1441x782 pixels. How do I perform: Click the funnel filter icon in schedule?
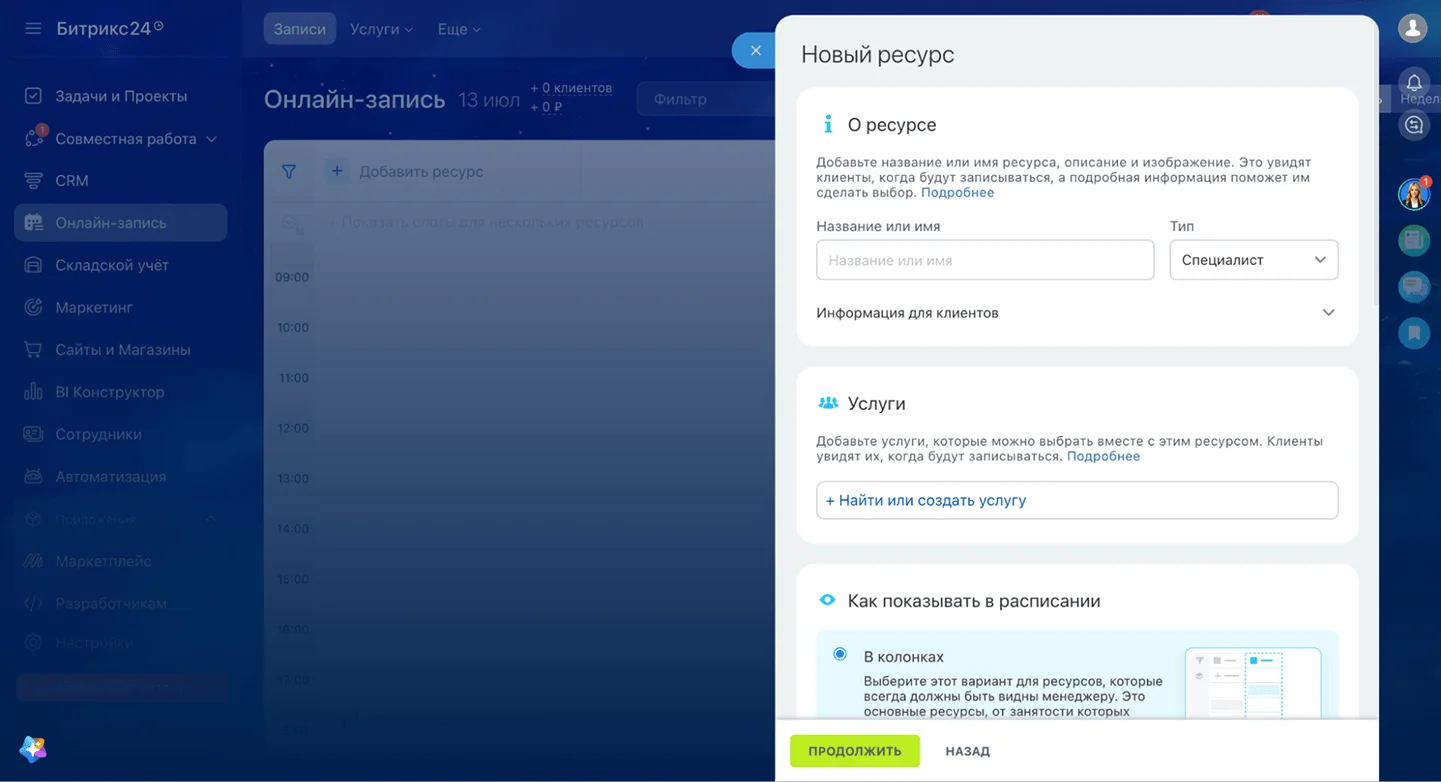[289, 172]
